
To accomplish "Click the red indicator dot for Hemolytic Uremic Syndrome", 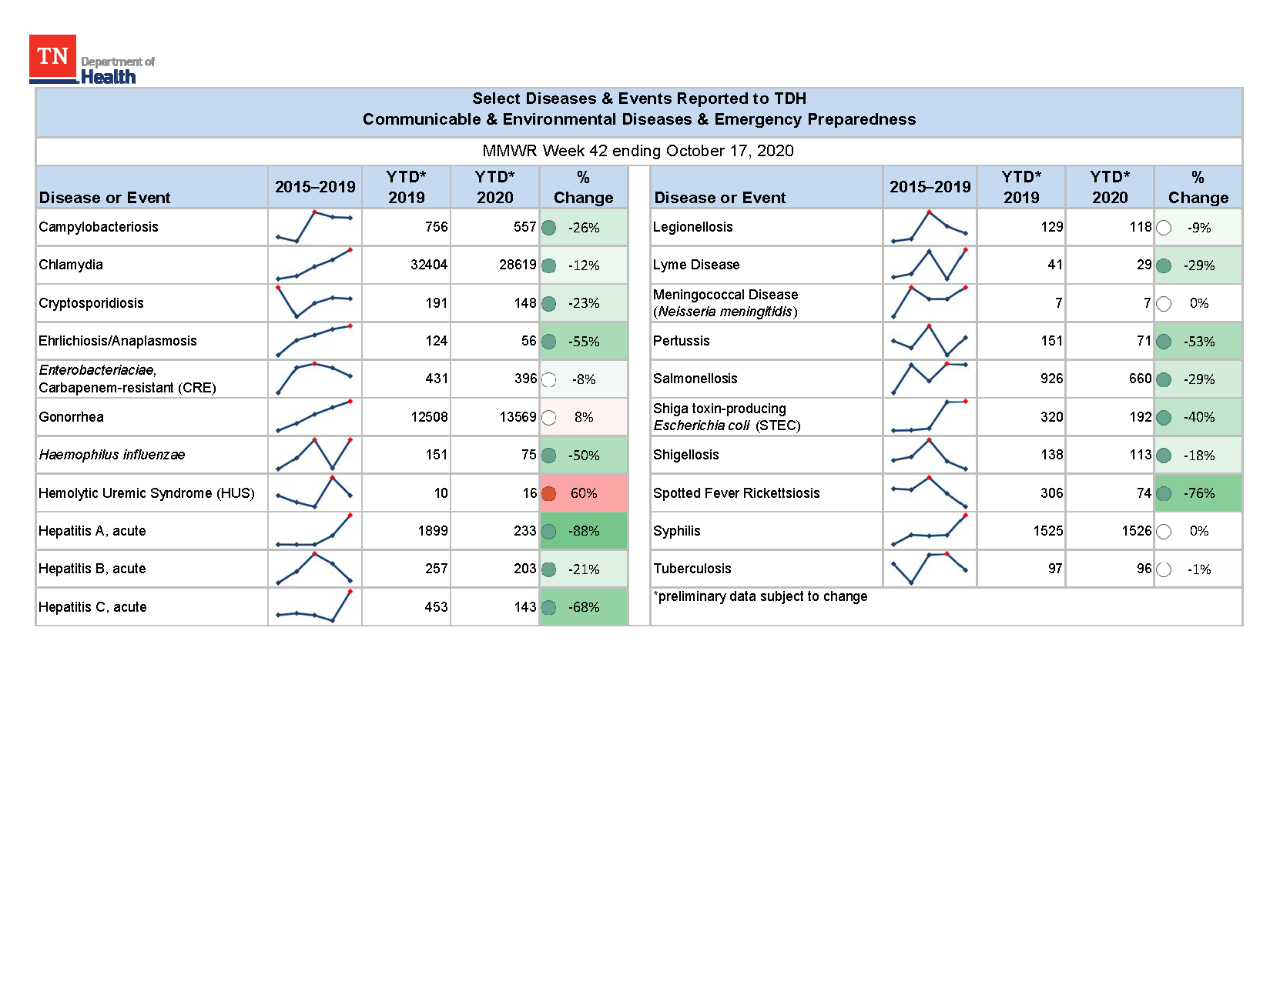I will [549, 493].
